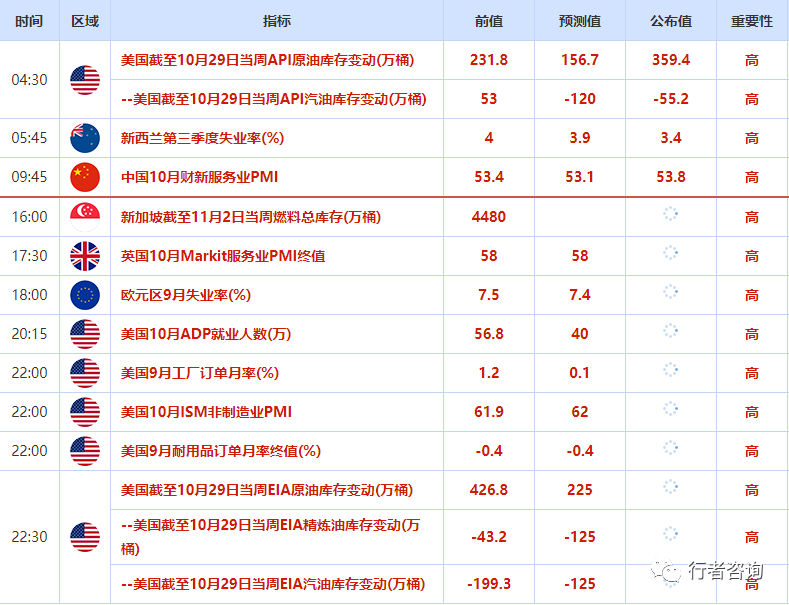Select the 18:00 time cell
Viewport: 789px width, 605px height.
click(29, 295)
